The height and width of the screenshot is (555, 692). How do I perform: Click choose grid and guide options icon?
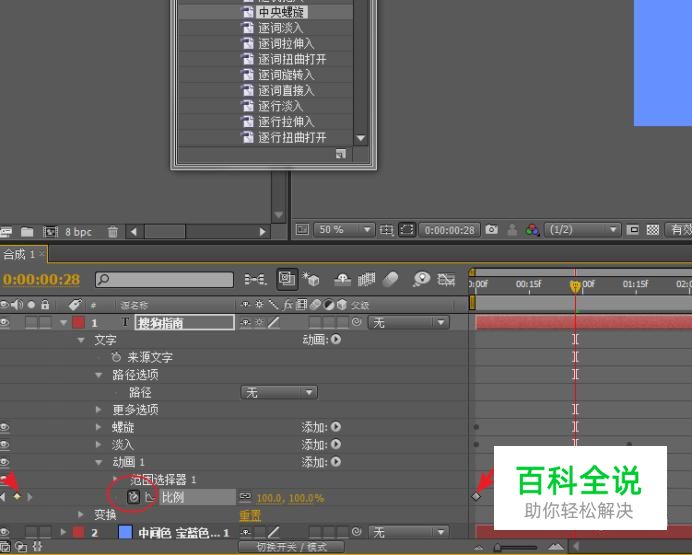point(387,230)
